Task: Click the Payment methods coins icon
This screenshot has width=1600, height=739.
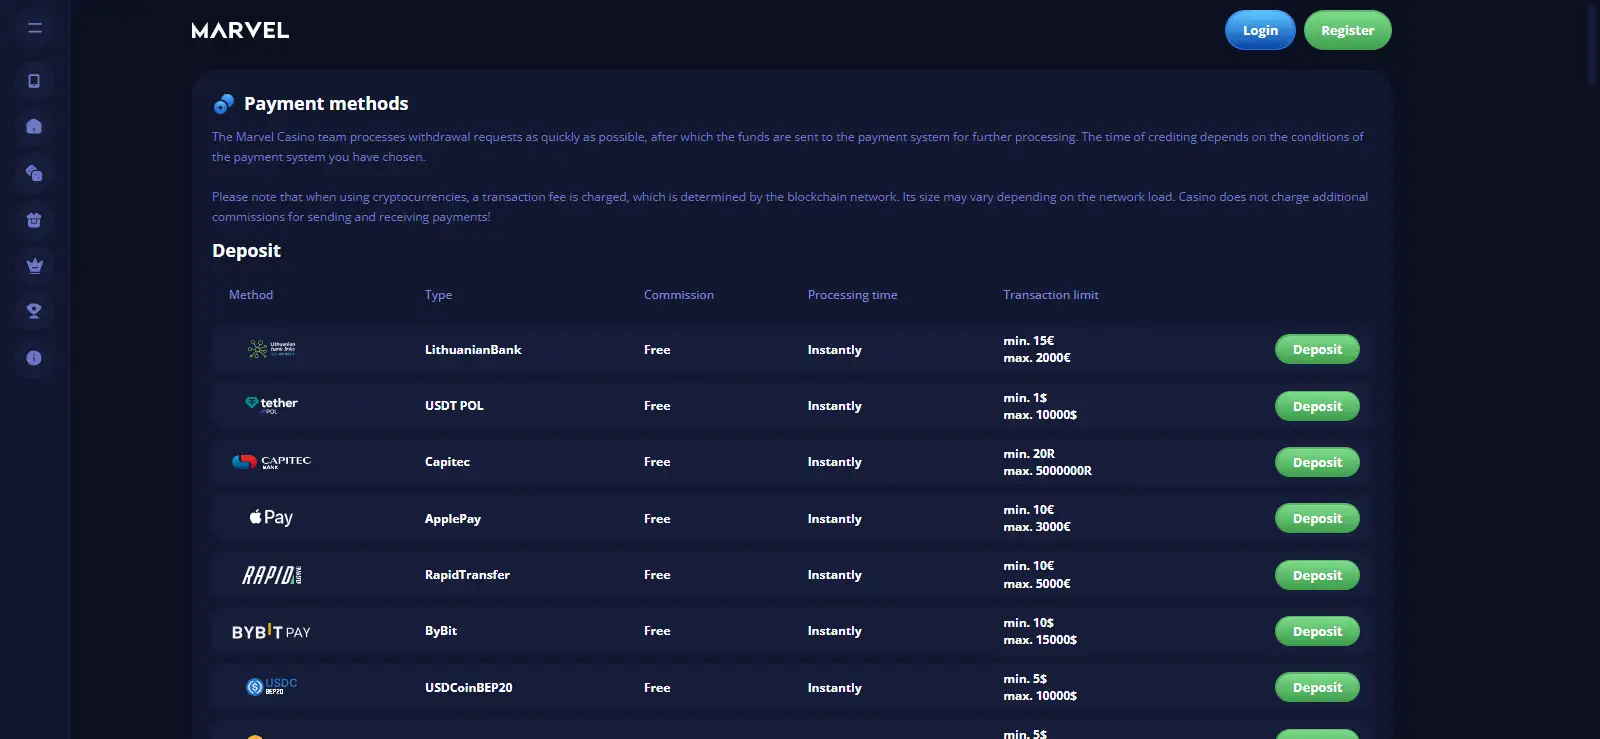Action: pyautogui.click(x=224, y=104)
